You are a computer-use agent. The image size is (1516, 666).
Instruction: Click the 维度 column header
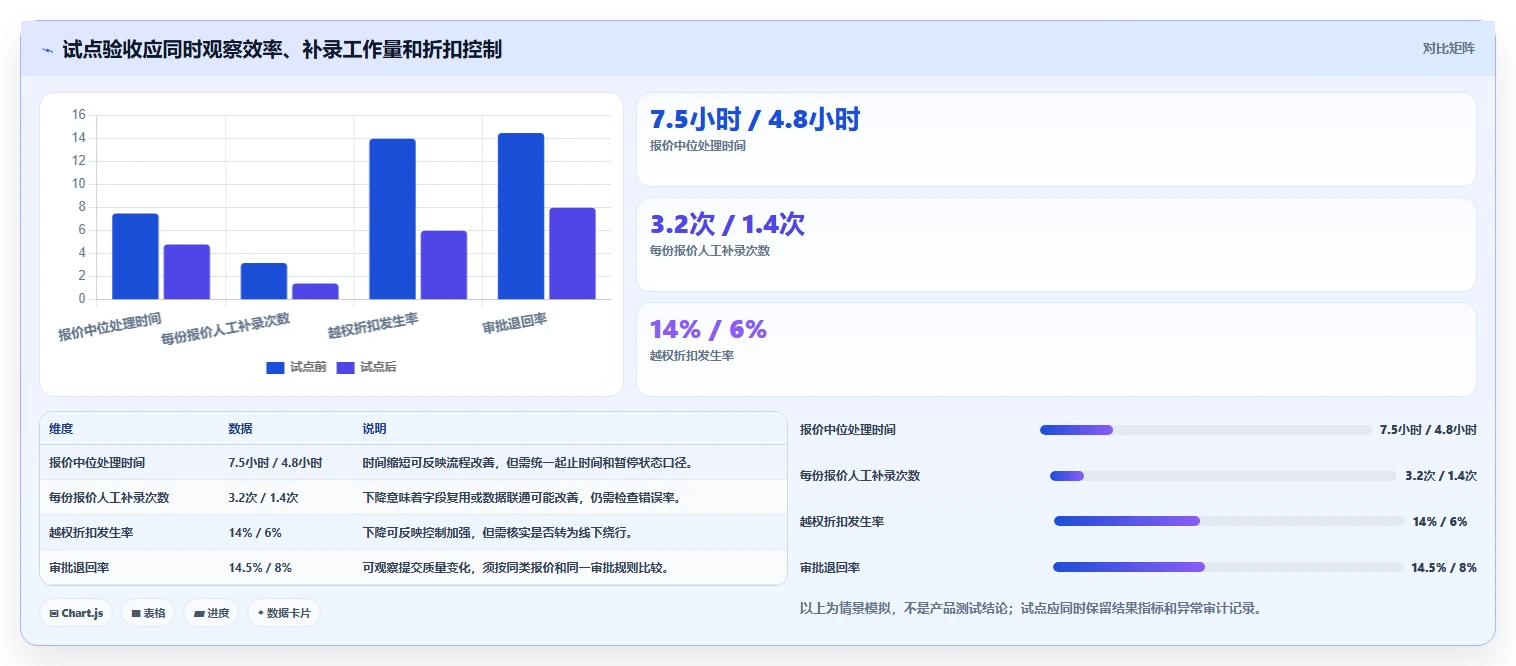point(61,429)
